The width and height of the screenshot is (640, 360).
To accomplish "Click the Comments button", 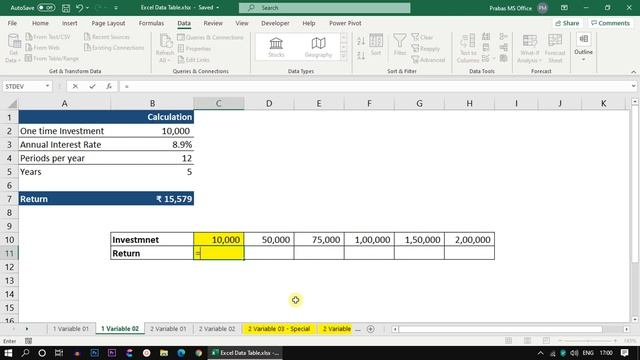I will click(611, 23).
